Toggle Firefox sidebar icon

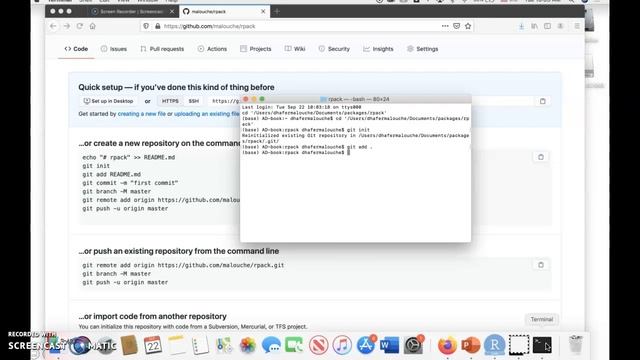(547, 26)
